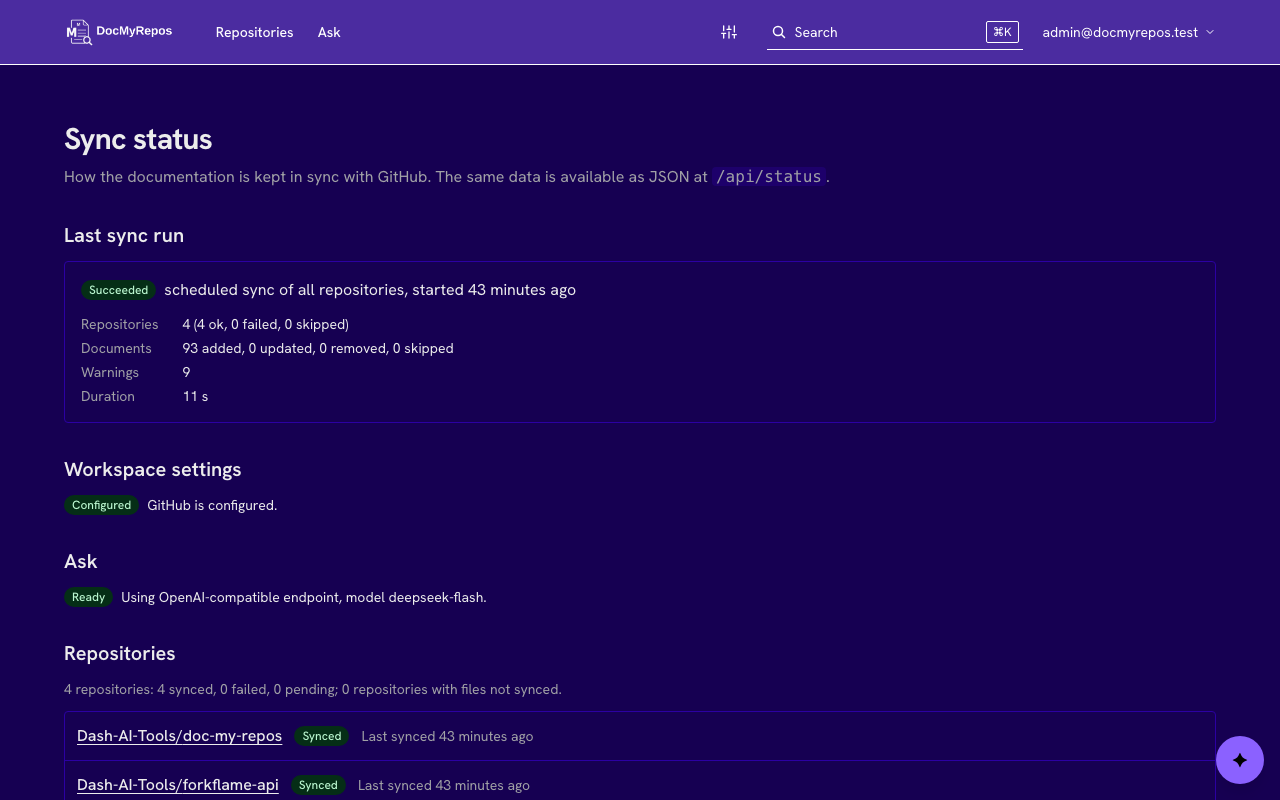
Task: Click the 'GitHub is configured.' text
Action: tap(212, 505)
